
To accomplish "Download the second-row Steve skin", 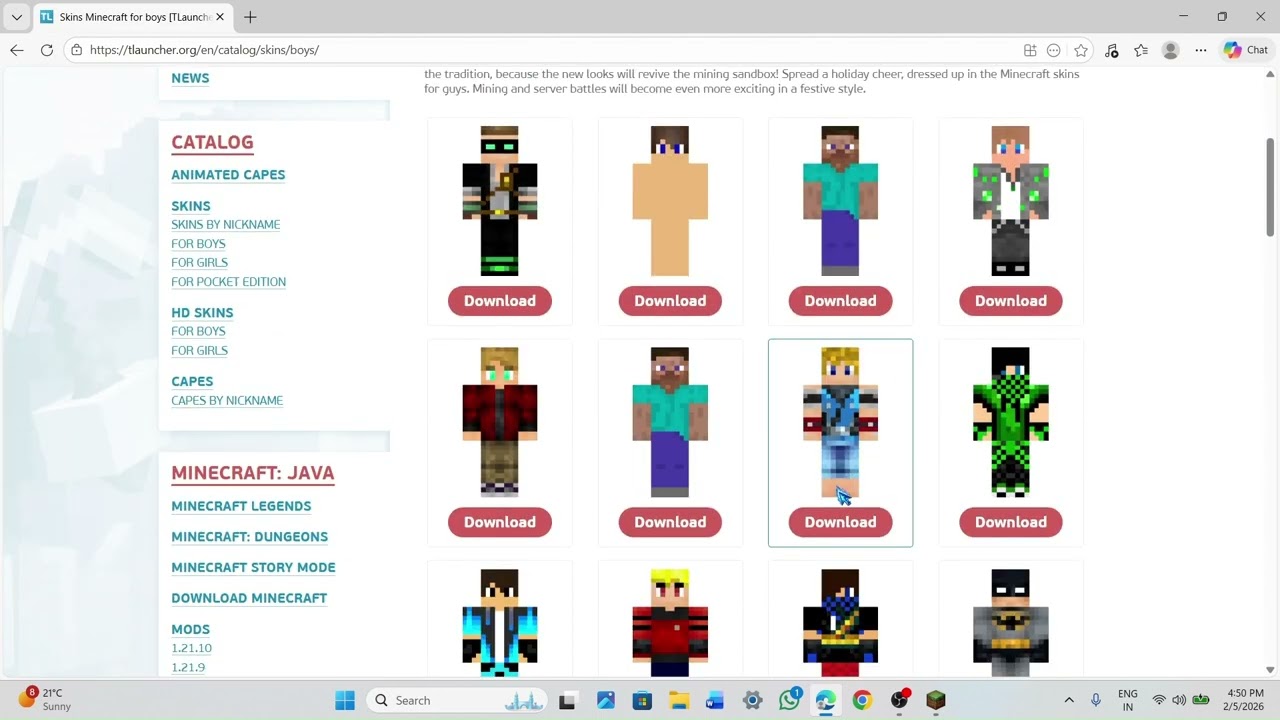I will click(x=670, y=522).
